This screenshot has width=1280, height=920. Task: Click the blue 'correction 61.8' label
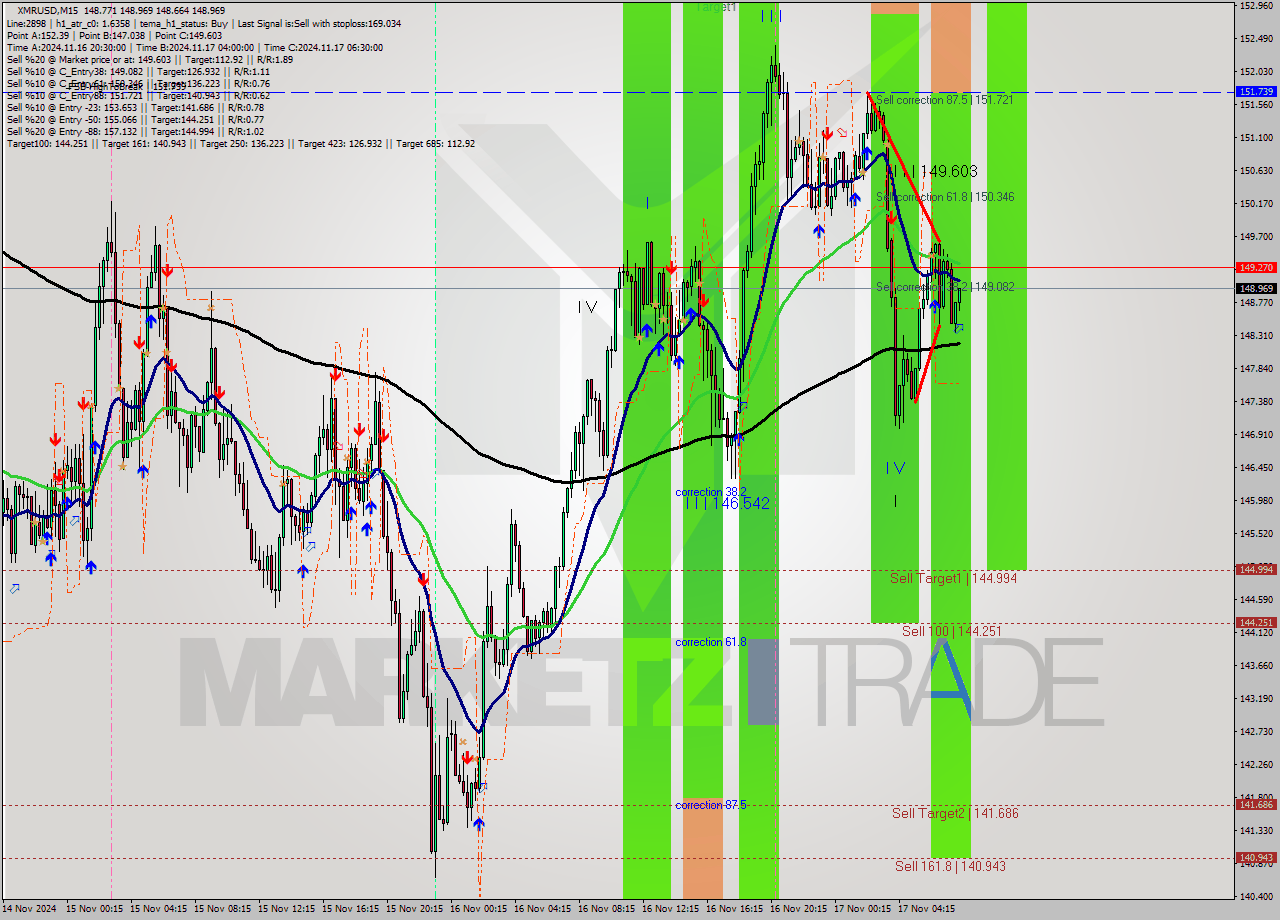[x=710, y=642]
